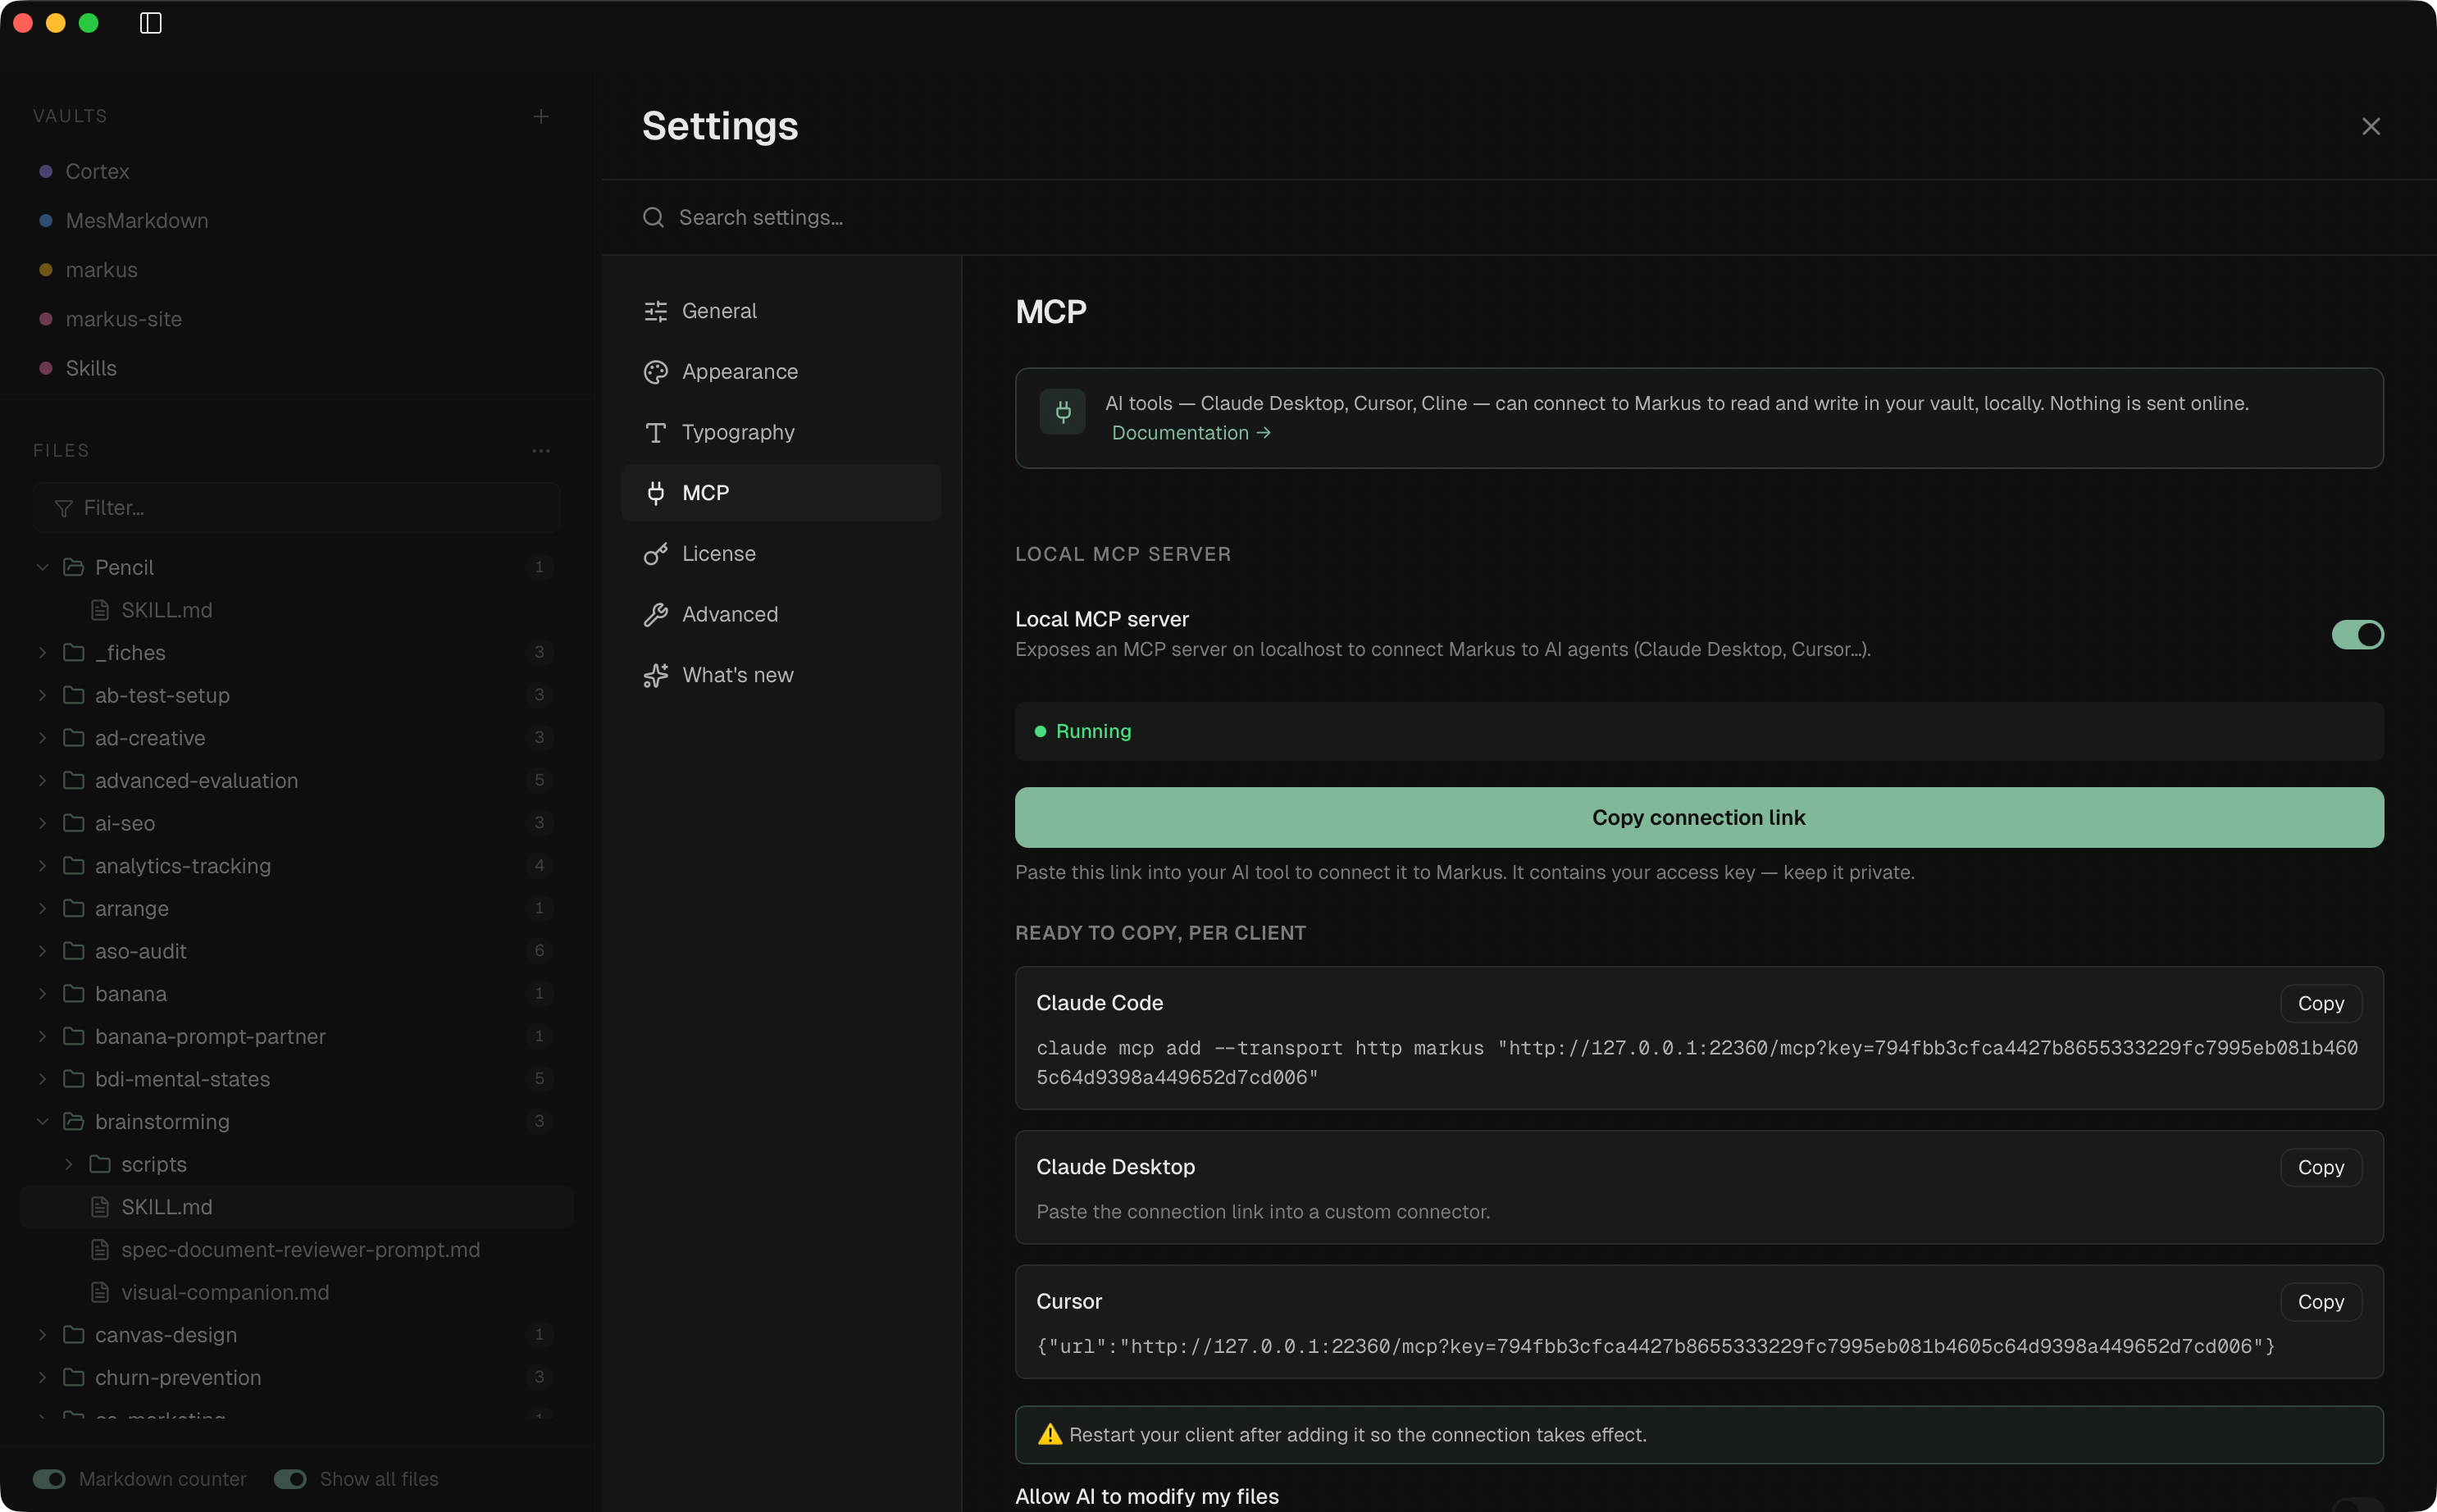Open the General settings tab
This screenshot has height=1512, width=2437.
click(781, 311)
